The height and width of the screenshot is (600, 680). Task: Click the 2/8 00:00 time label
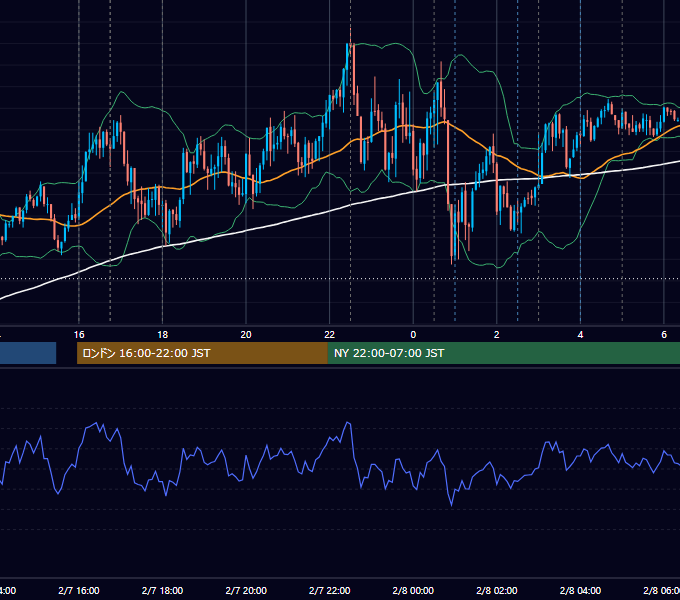(x=413, y=590)
